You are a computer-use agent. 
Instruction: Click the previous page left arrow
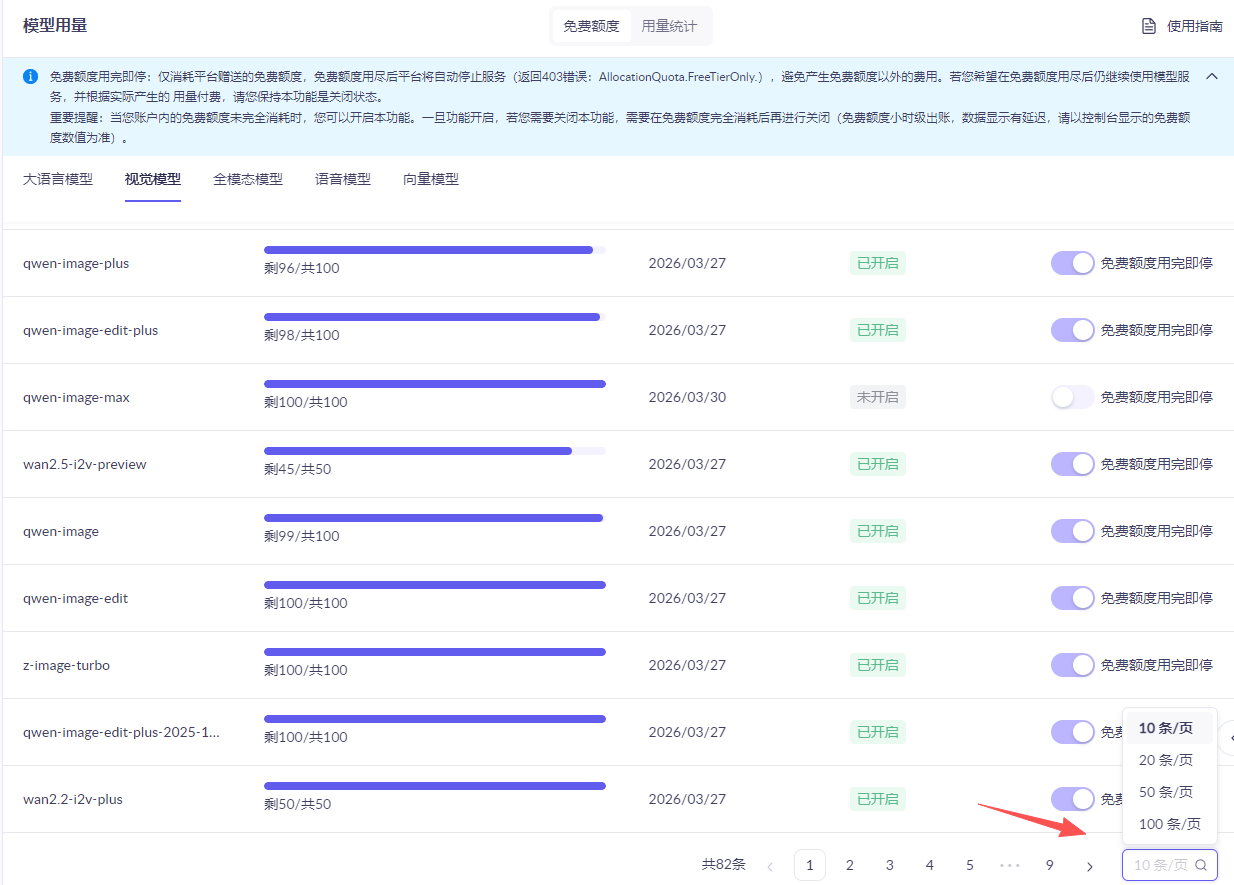(x=770, y=865)
